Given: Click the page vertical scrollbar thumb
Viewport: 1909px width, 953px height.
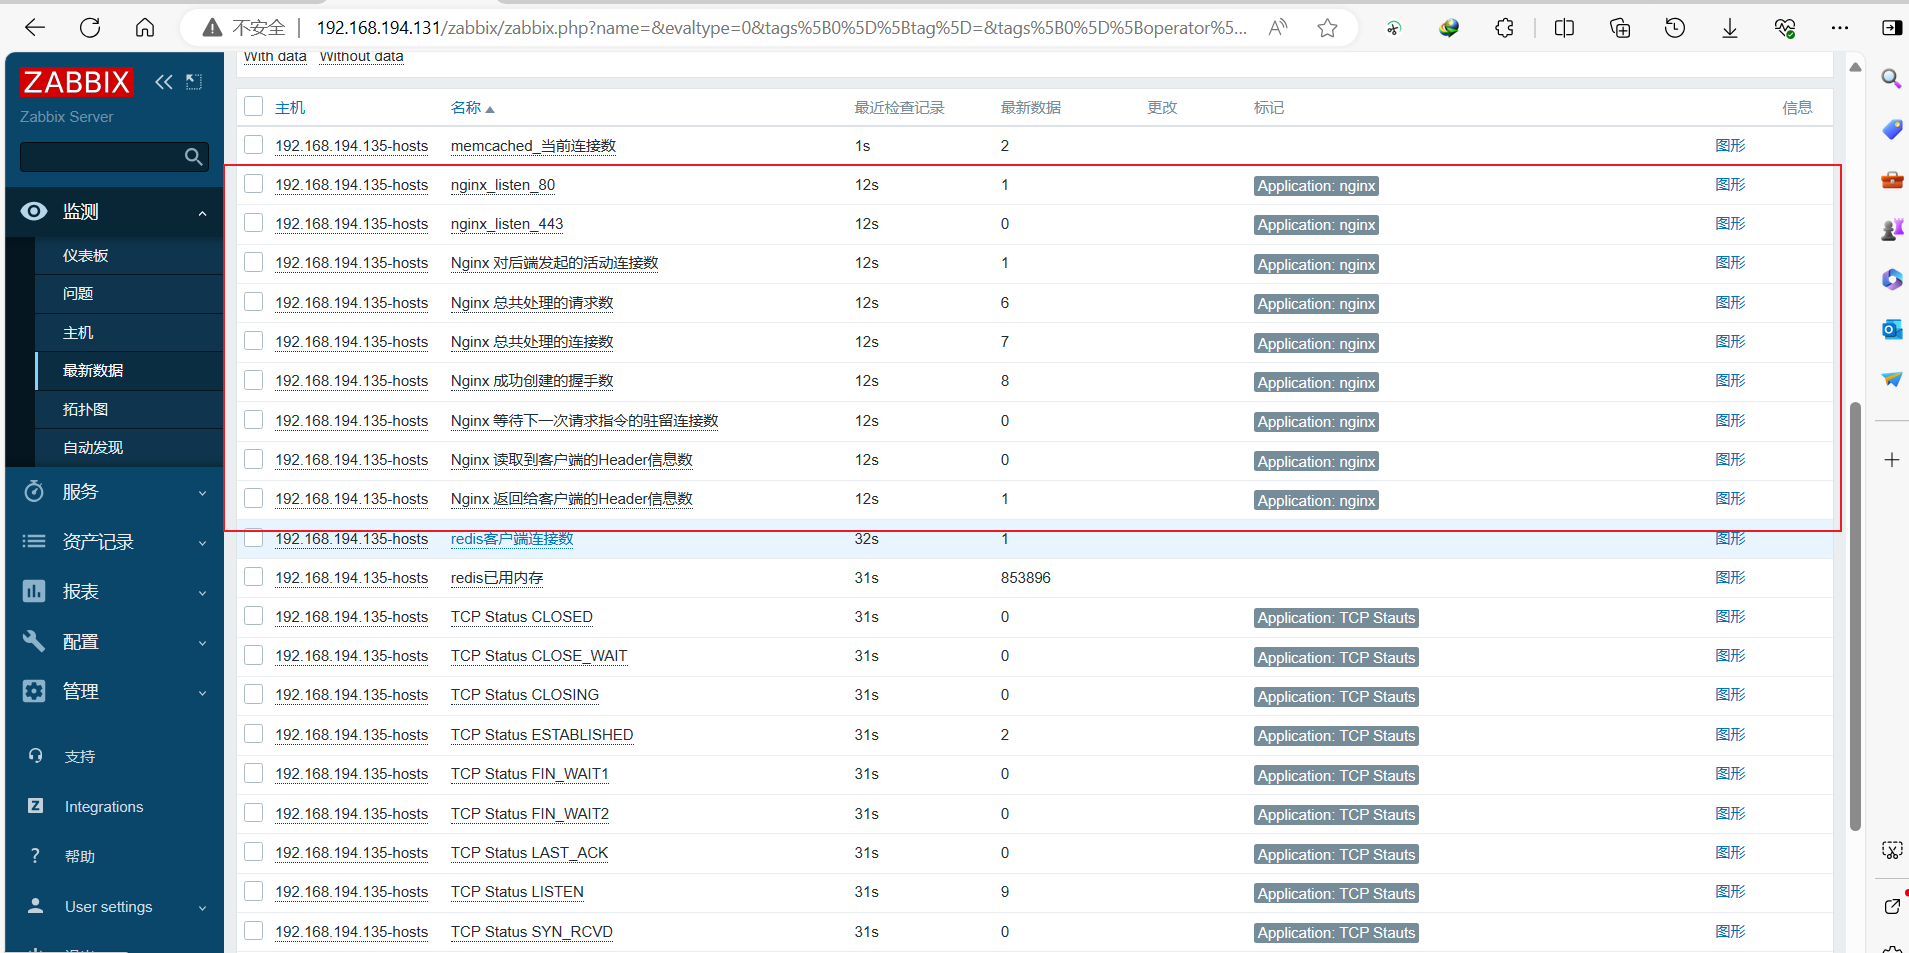Looking at the screenshot, I should pos(1855,616).
